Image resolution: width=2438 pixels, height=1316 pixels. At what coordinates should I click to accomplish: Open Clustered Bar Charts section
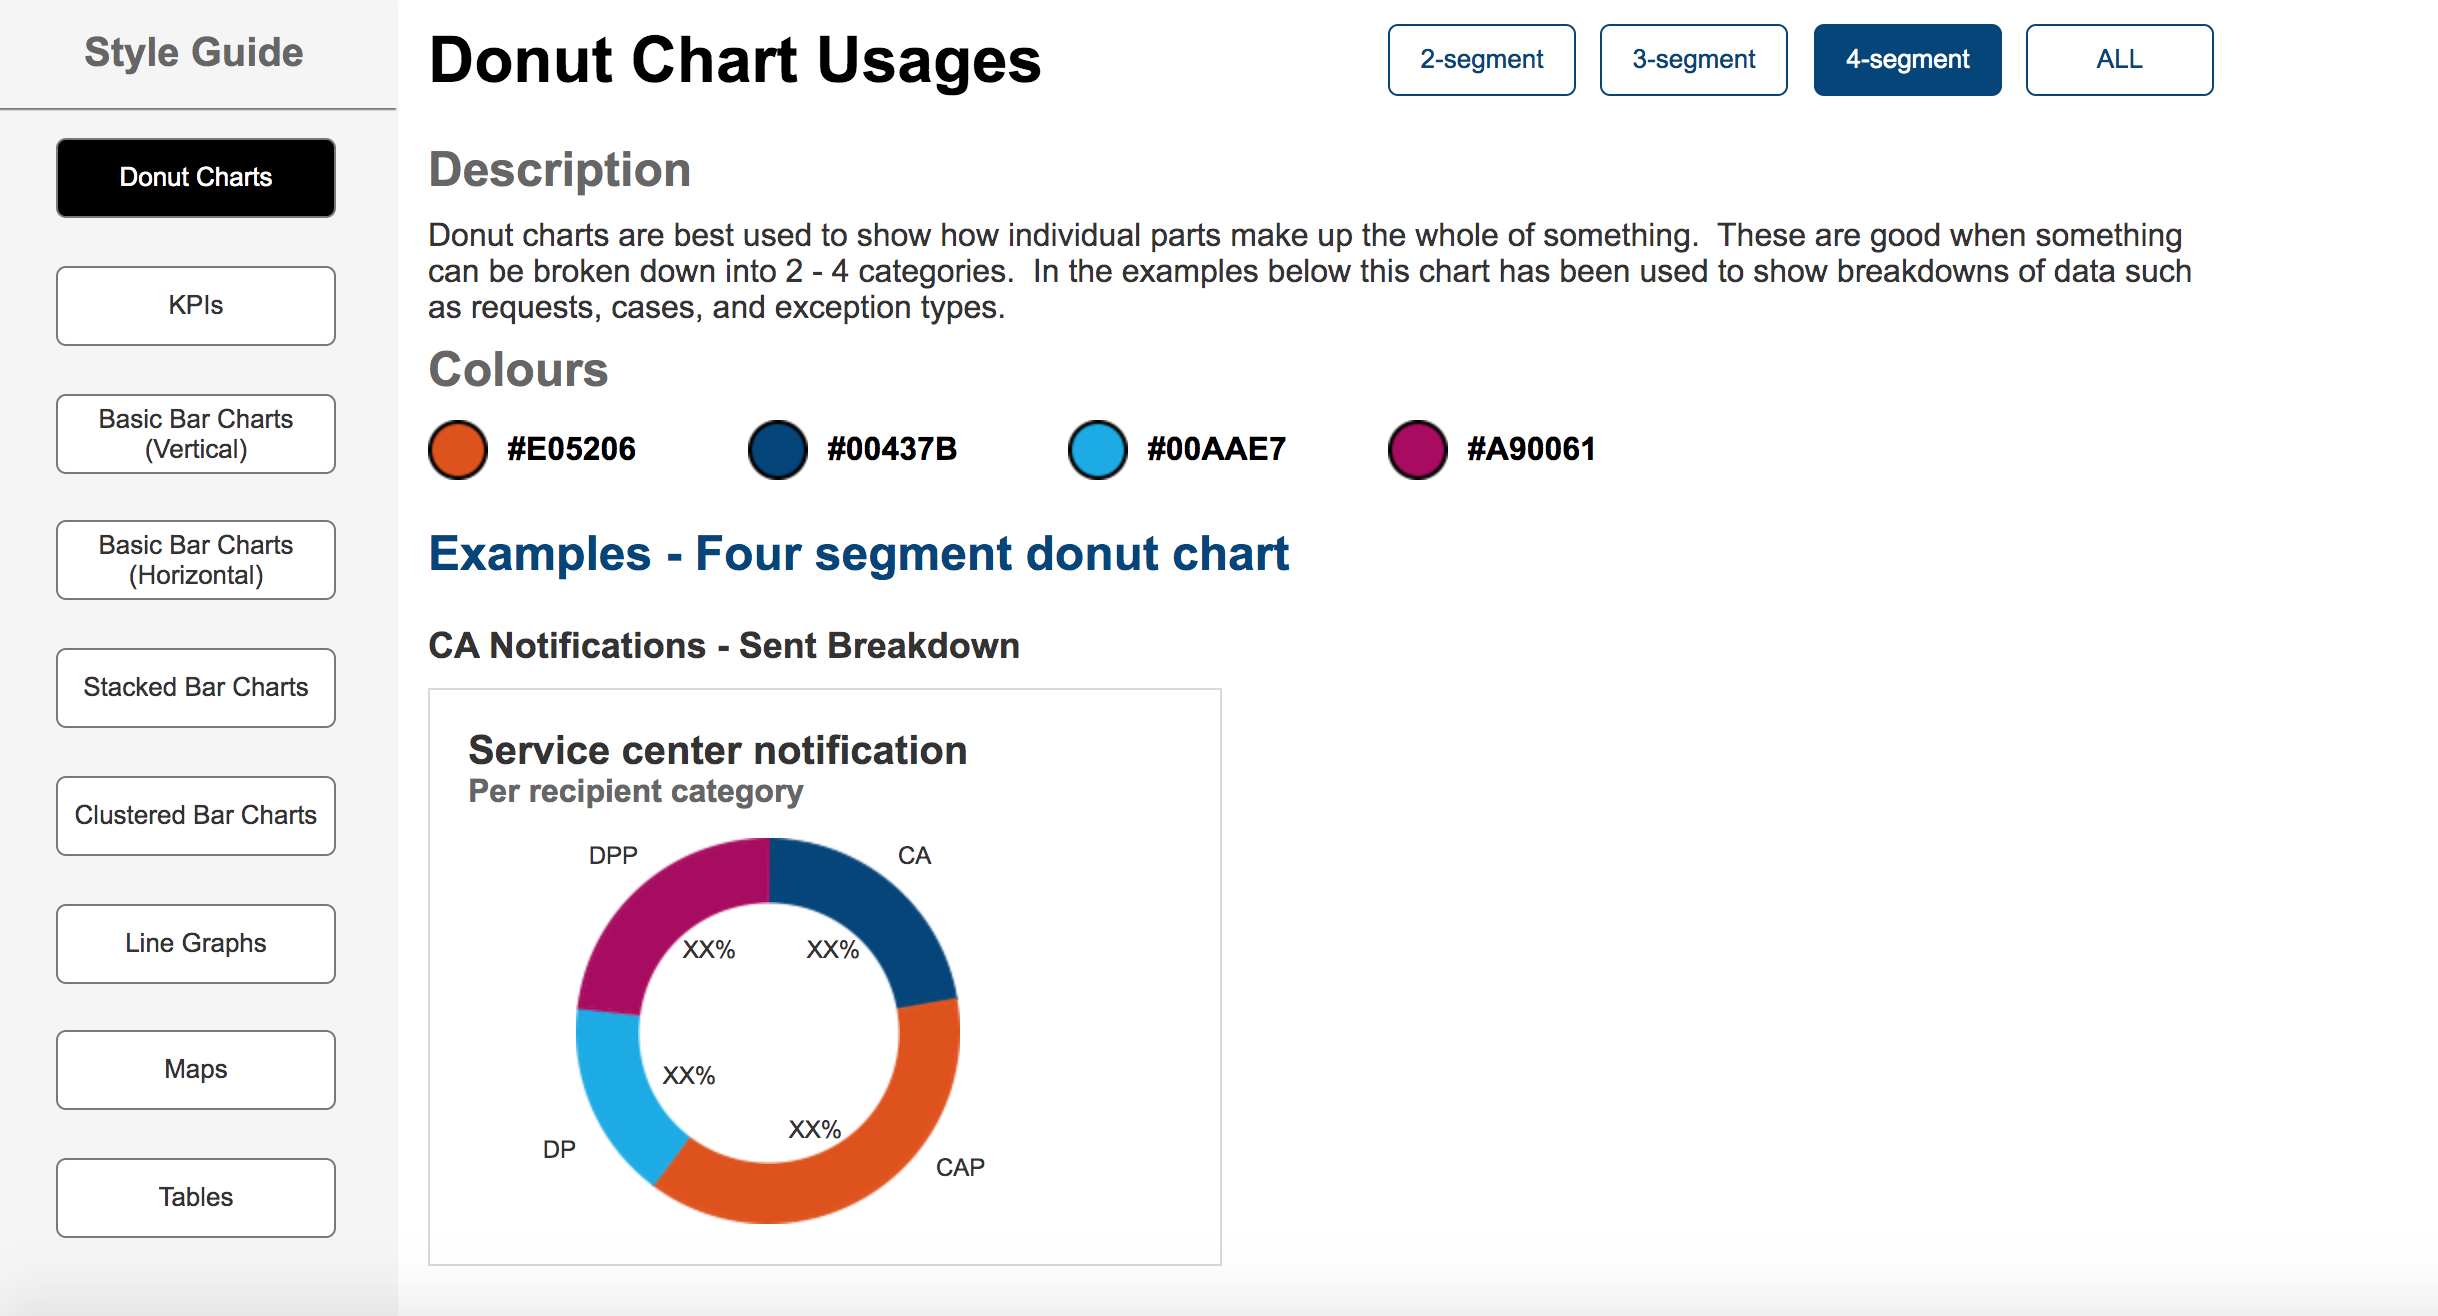coord(196,815)
